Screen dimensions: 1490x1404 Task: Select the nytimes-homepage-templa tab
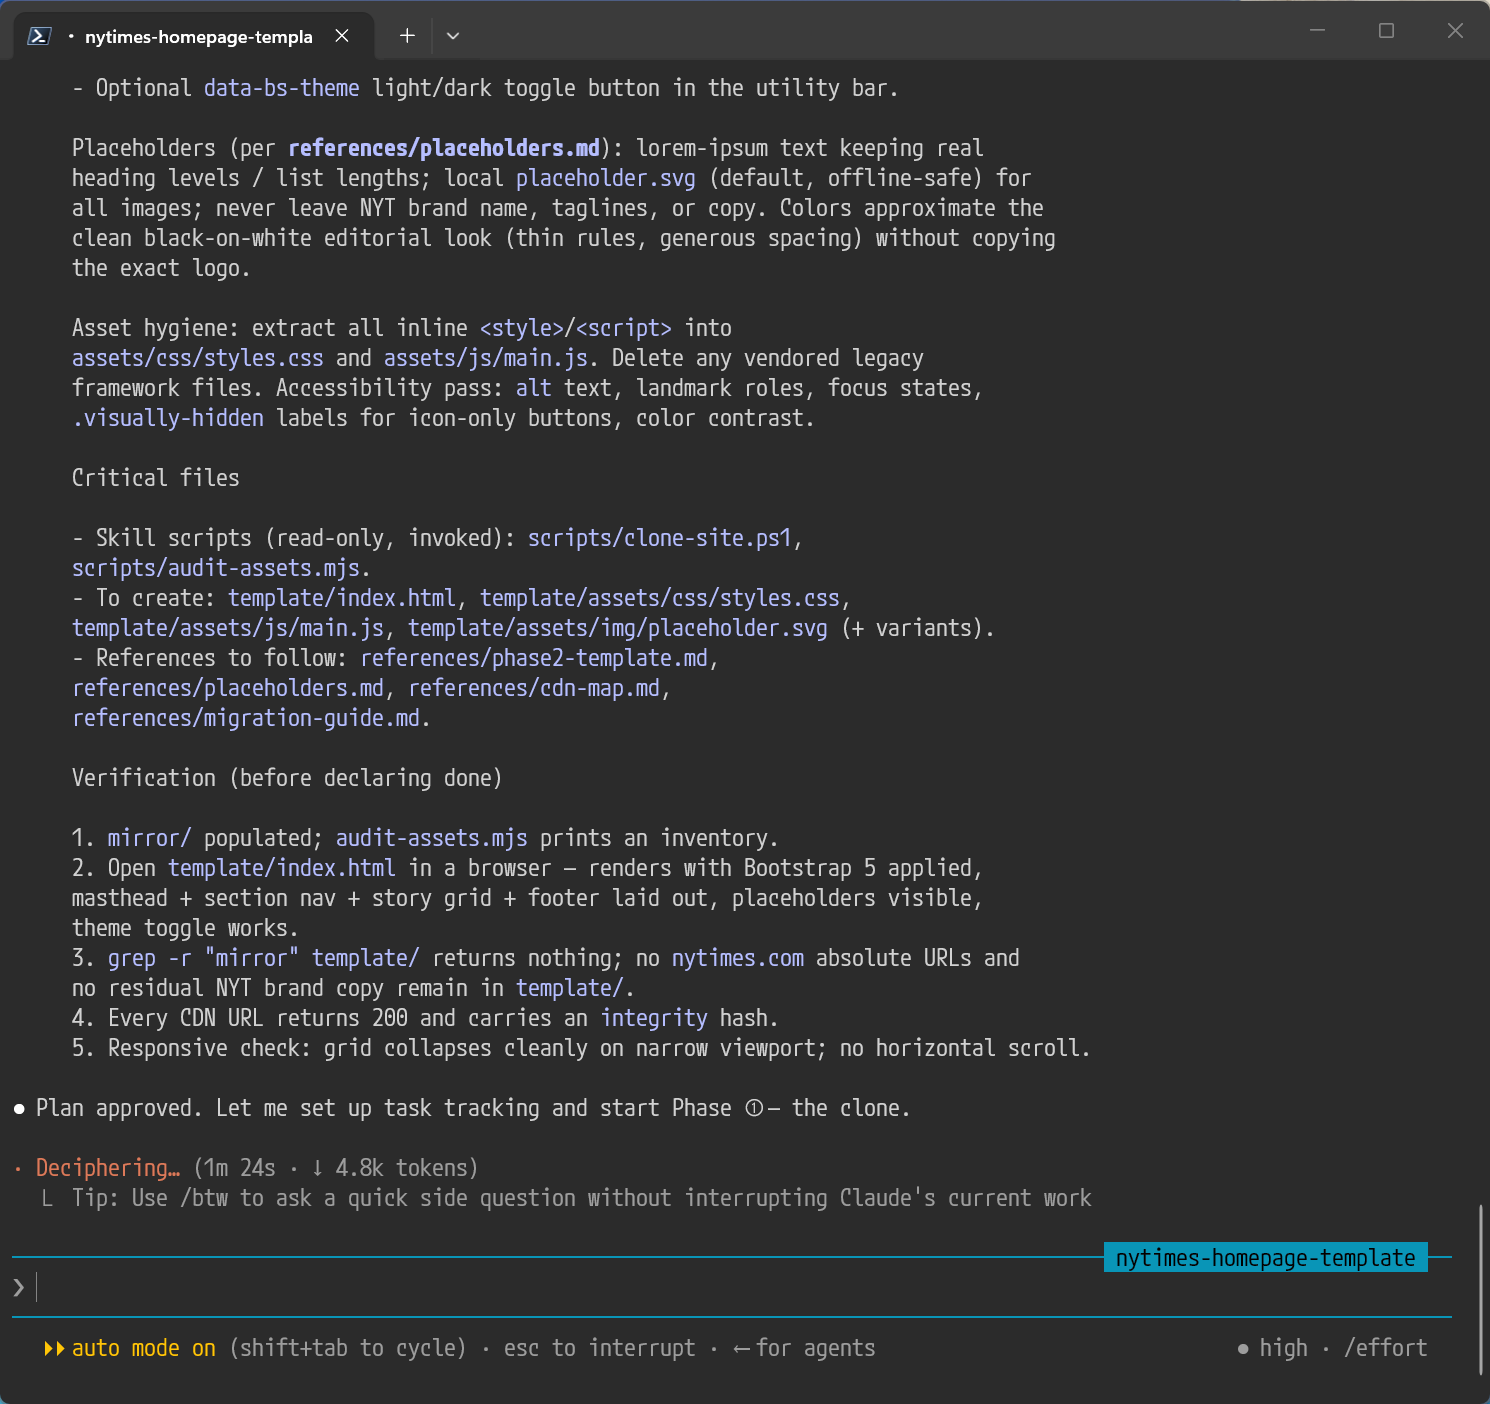click(x=194, y=36)
